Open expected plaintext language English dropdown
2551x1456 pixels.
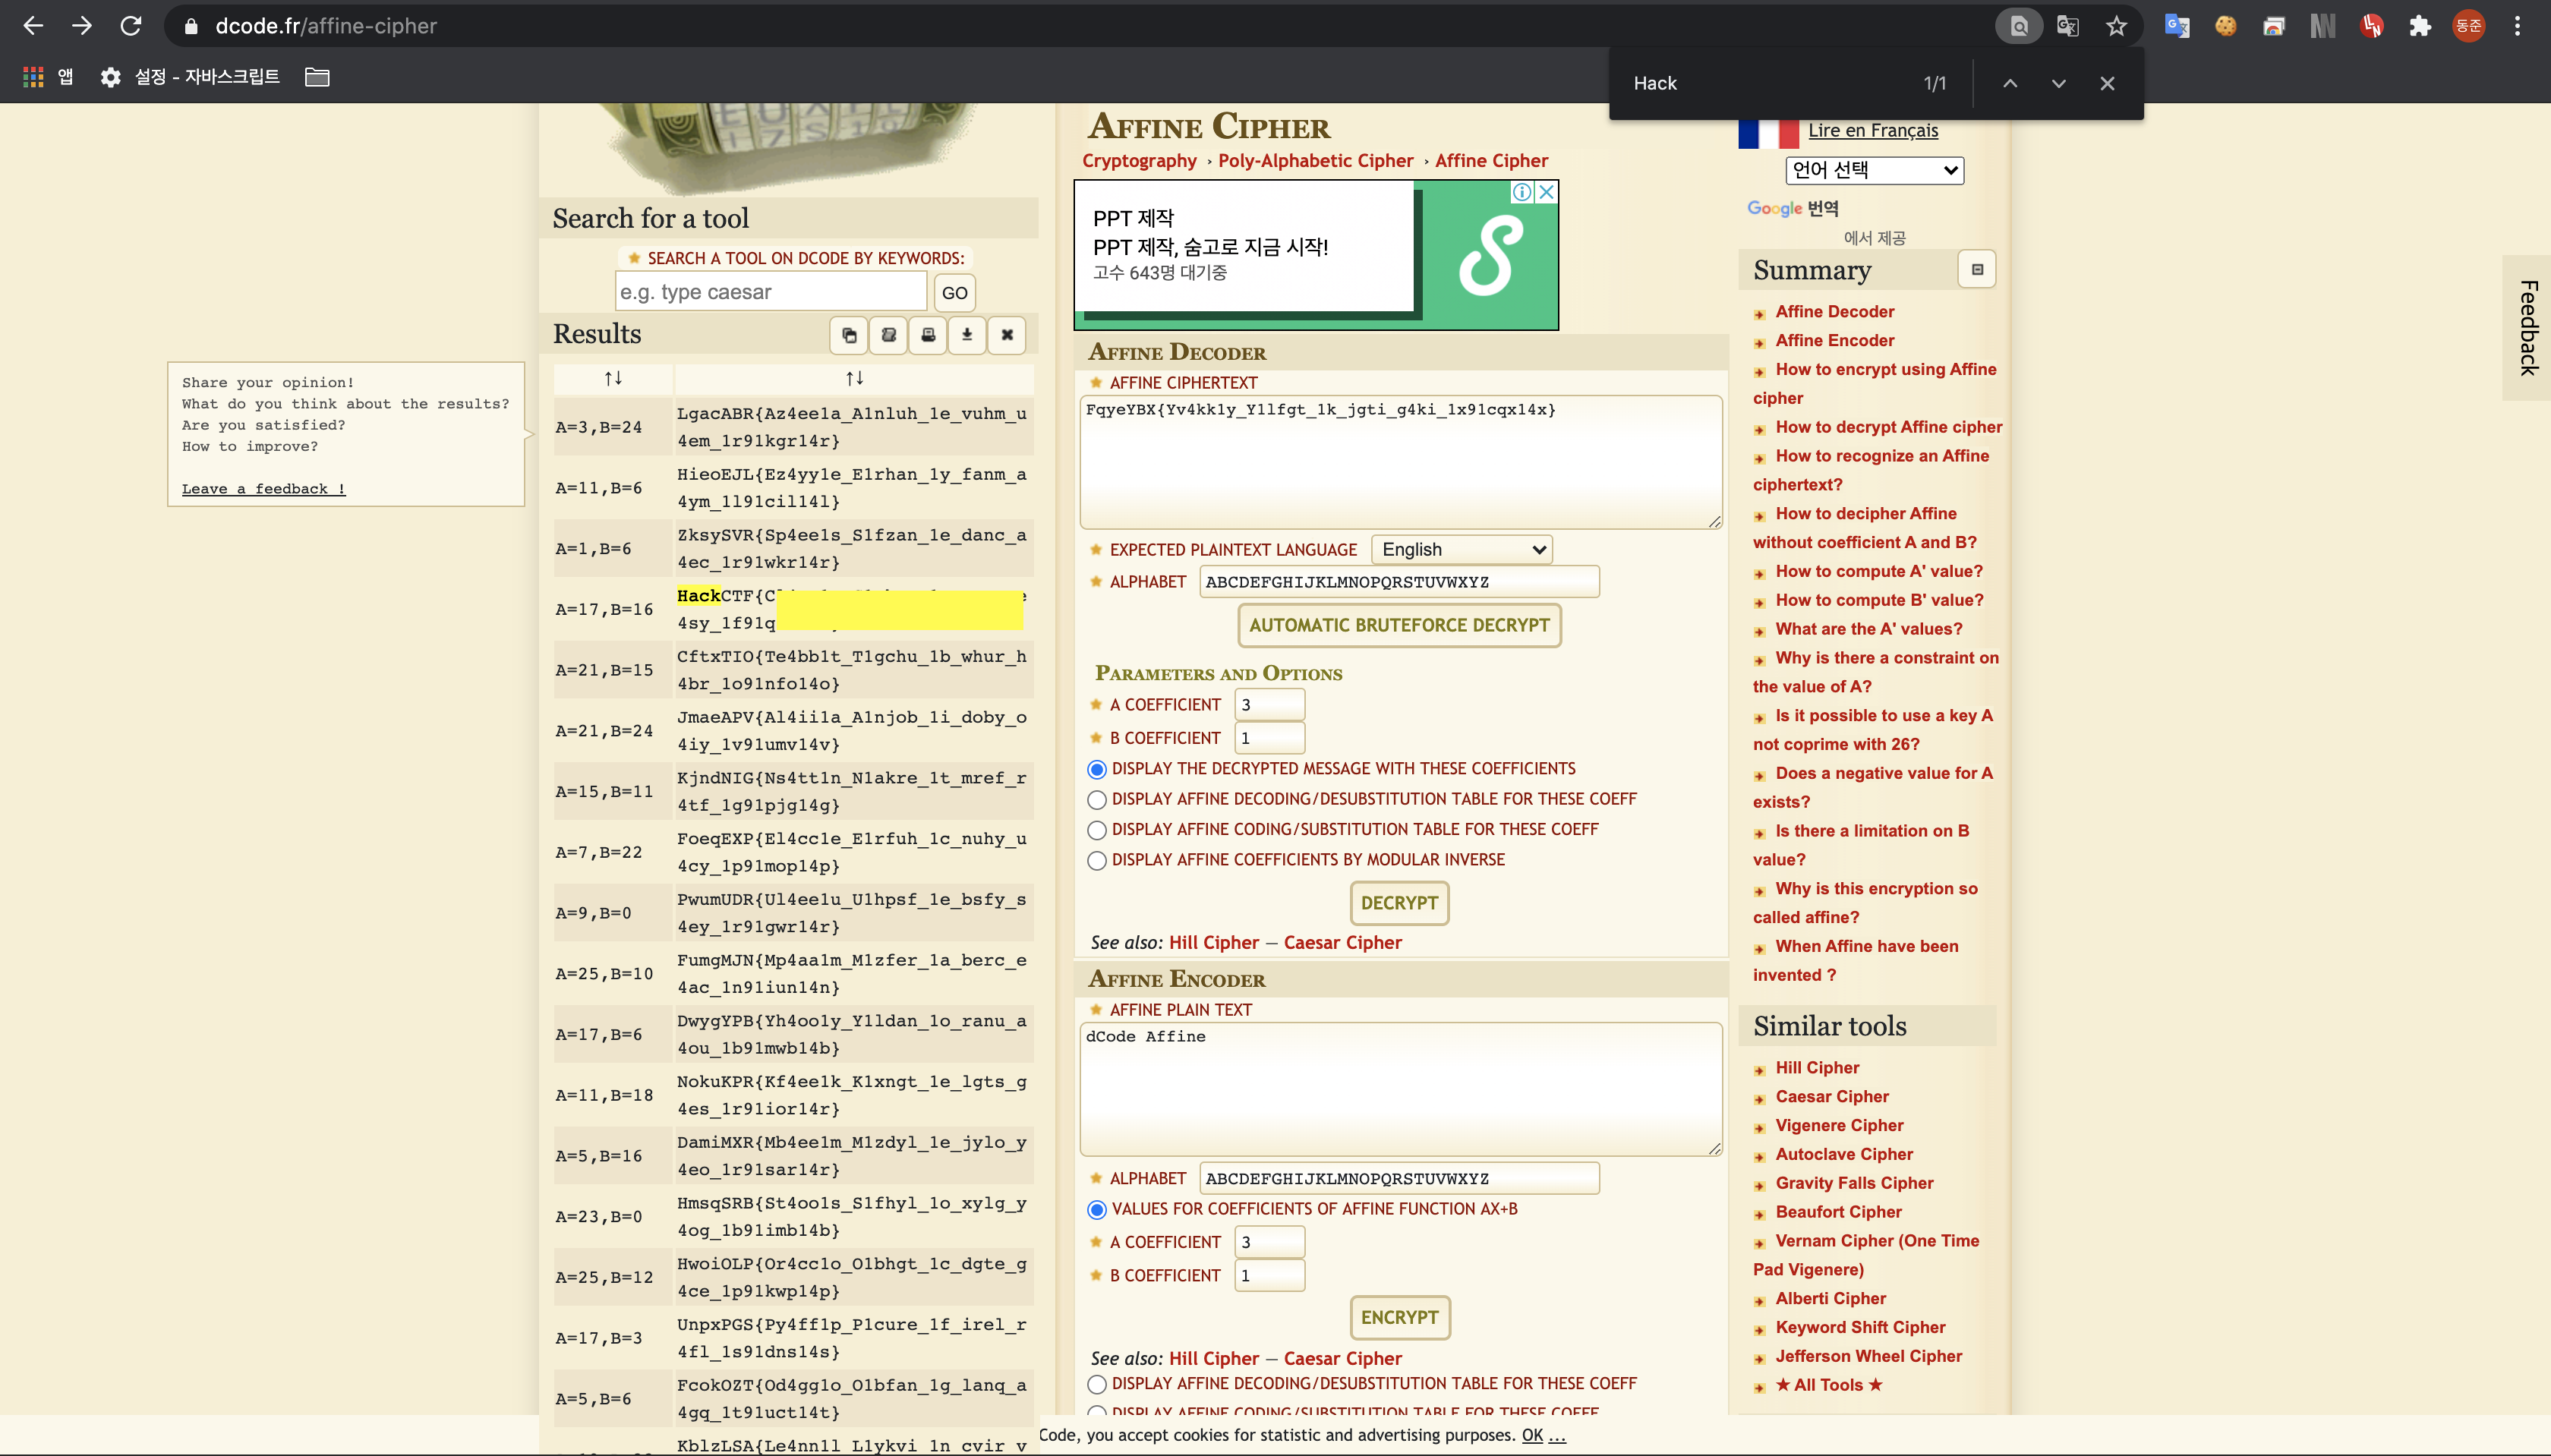[1462, 550]
